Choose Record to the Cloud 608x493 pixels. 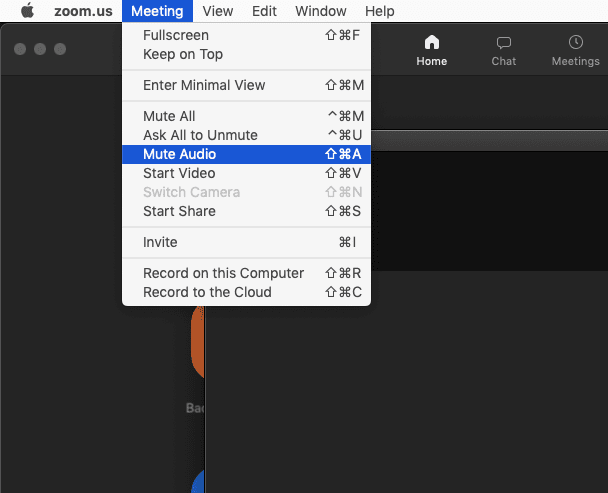246,292
